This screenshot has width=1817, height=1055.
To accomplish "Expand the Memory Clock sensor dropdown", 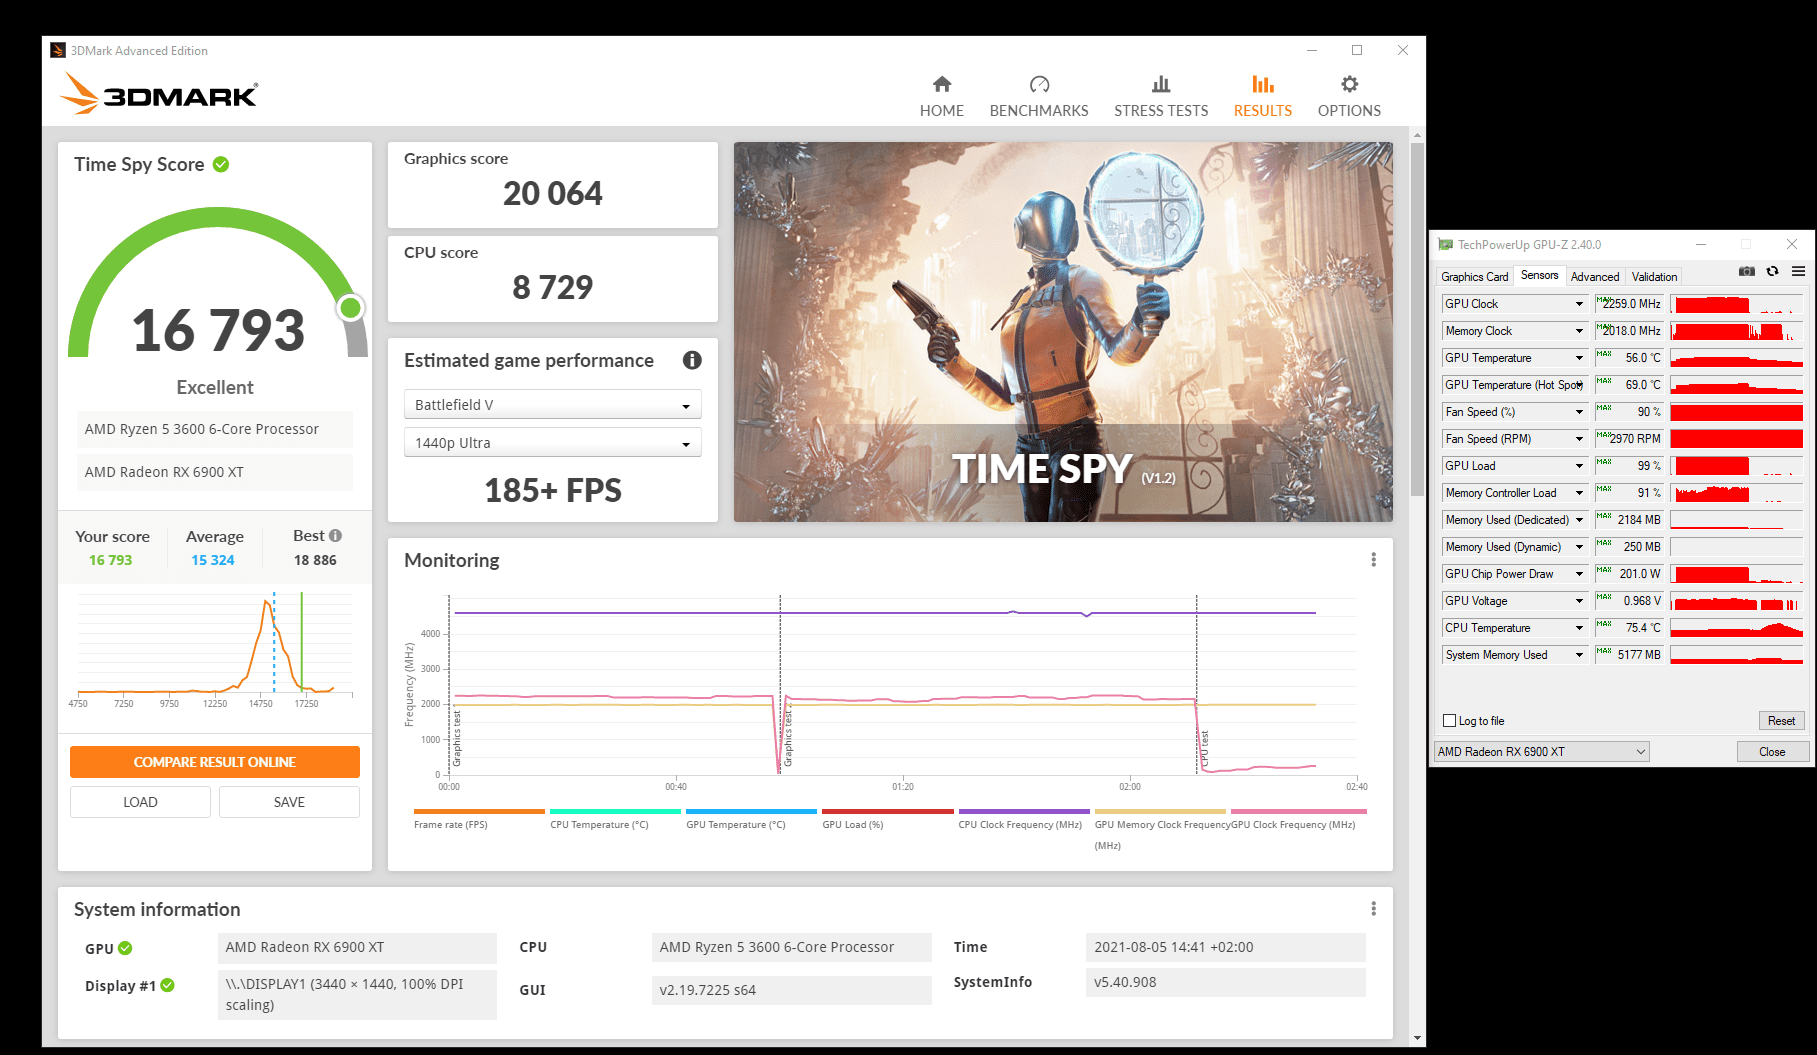I will pos(1579,331).
